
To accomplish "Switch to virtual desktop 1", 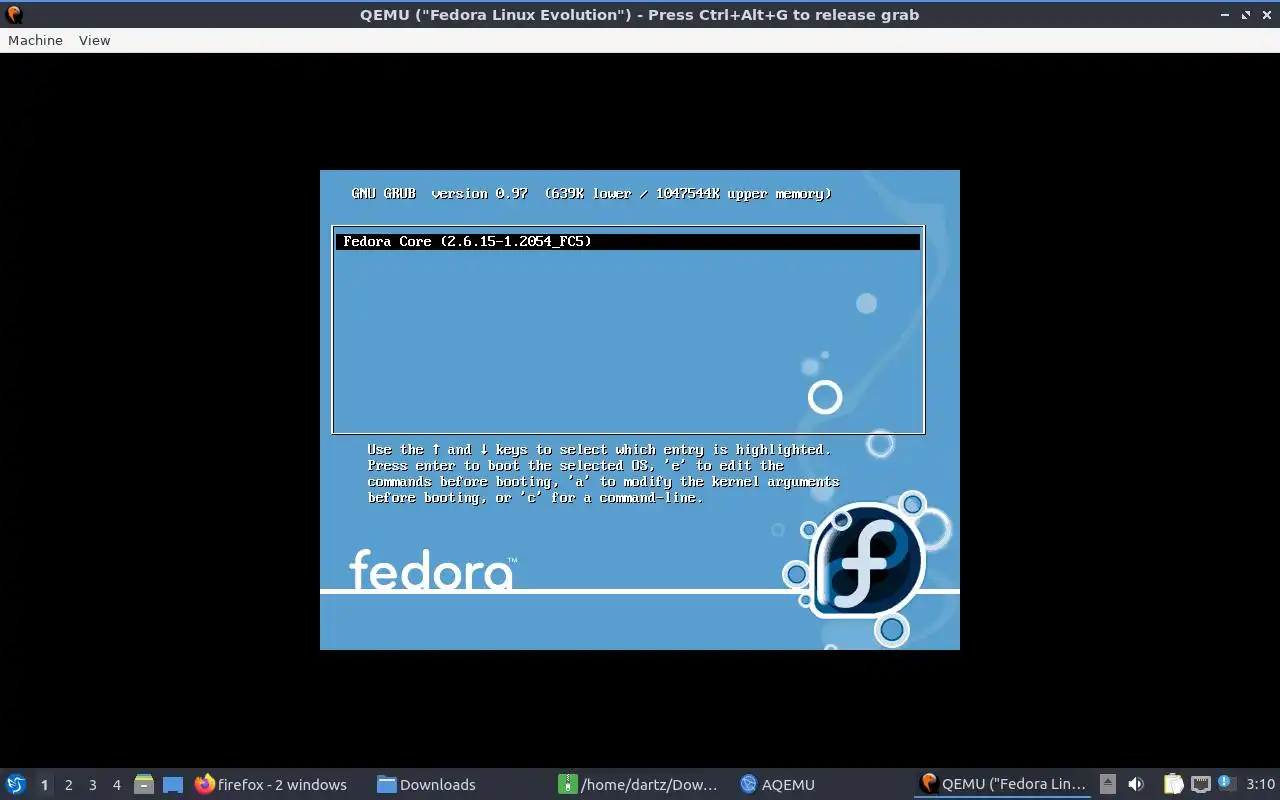I will pyautogui.click(x=44, y=785).
